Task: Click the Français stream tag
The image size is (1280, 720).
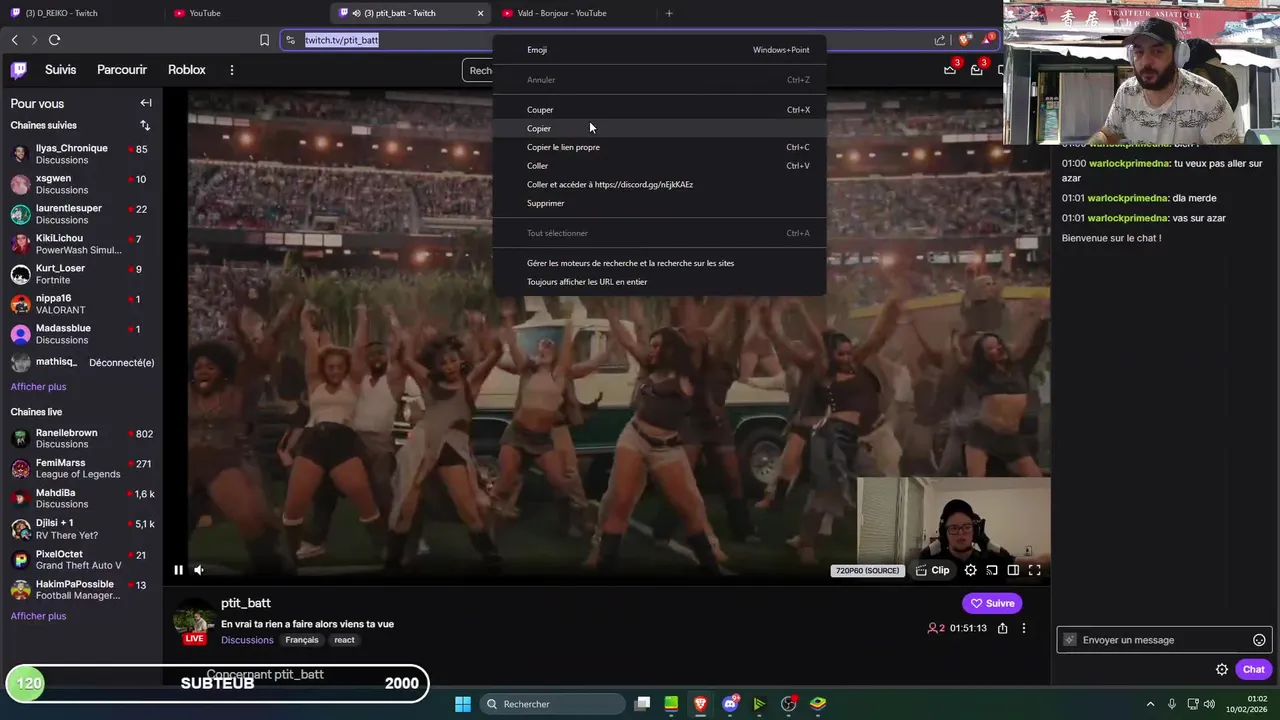Action: tap(302, 640)
